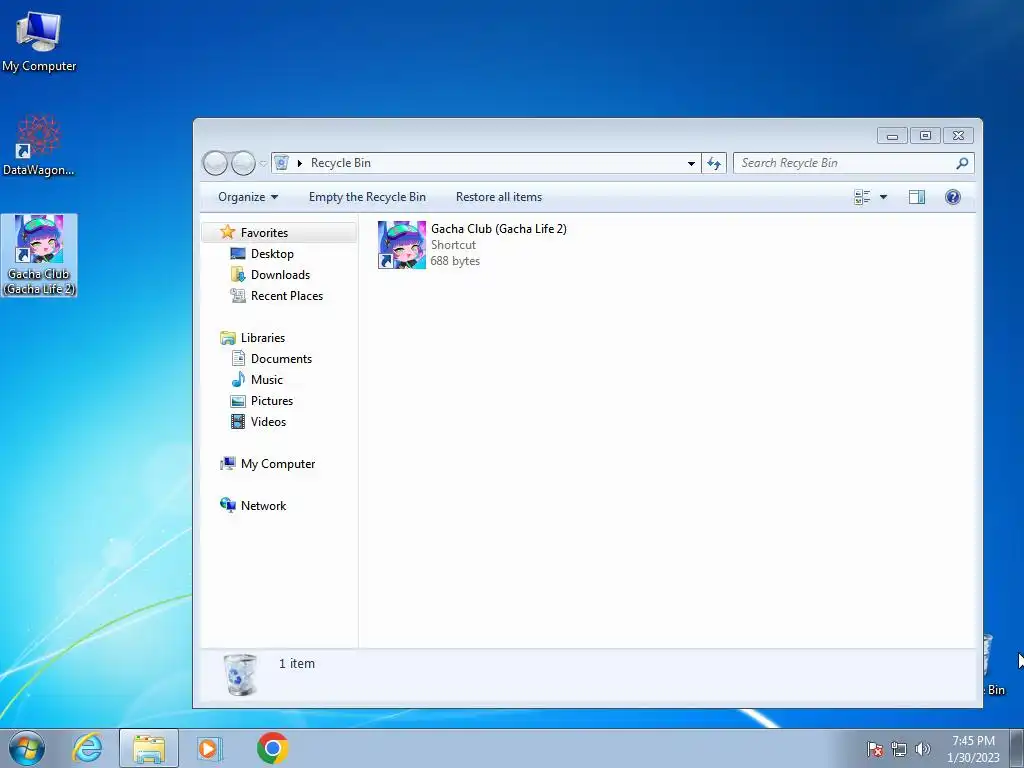Click the Recycle Bin icon in the address bar

(281, 163)
